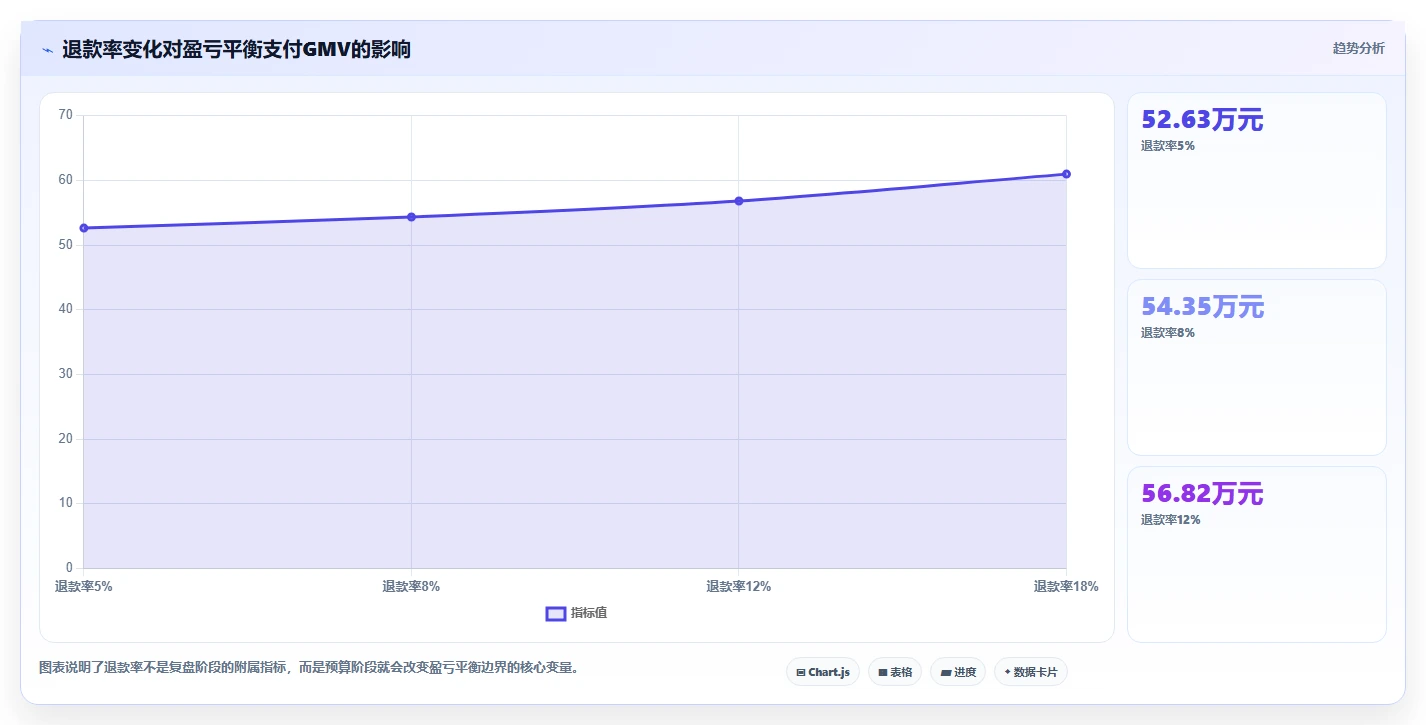The height and width of the screenshot is (725, 1426).
Task: Select the 表格 tag chip
Action: click(894, 672)
